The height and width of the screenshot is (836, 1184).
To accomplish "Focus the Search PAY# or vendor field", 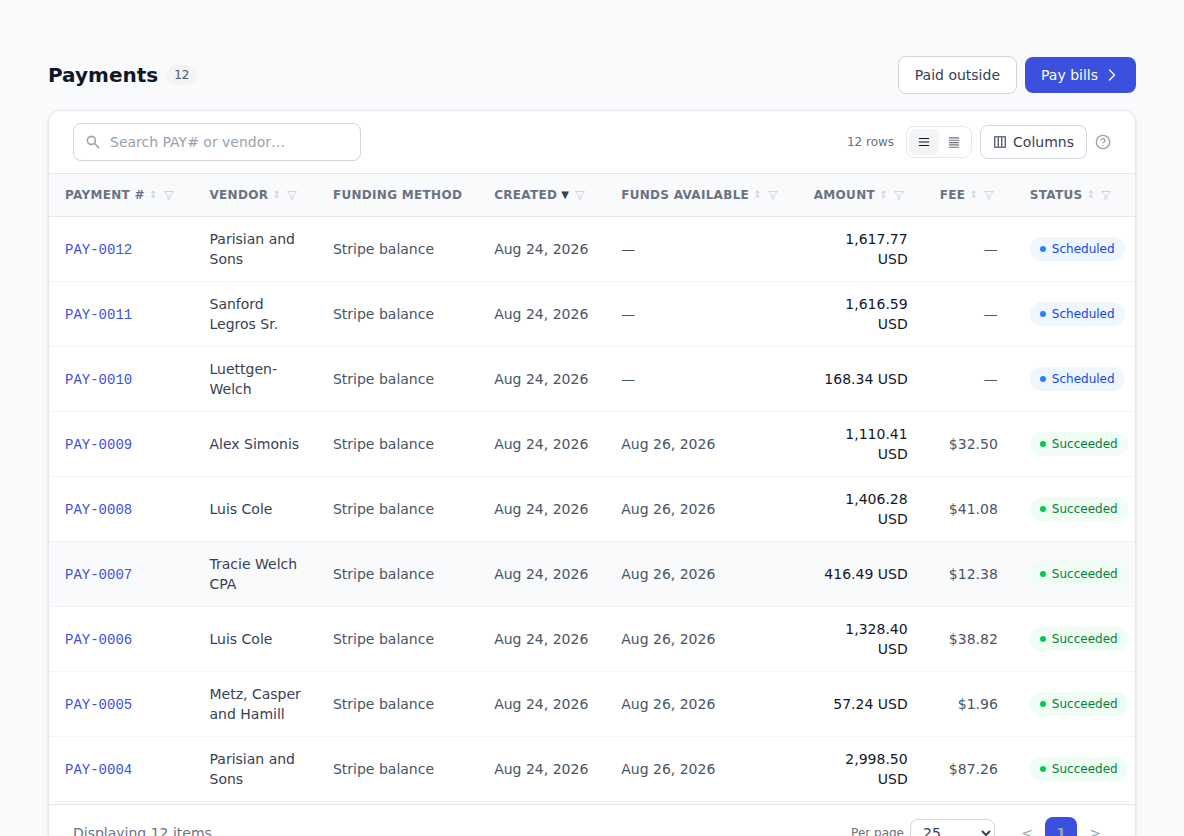I will 217,142.
